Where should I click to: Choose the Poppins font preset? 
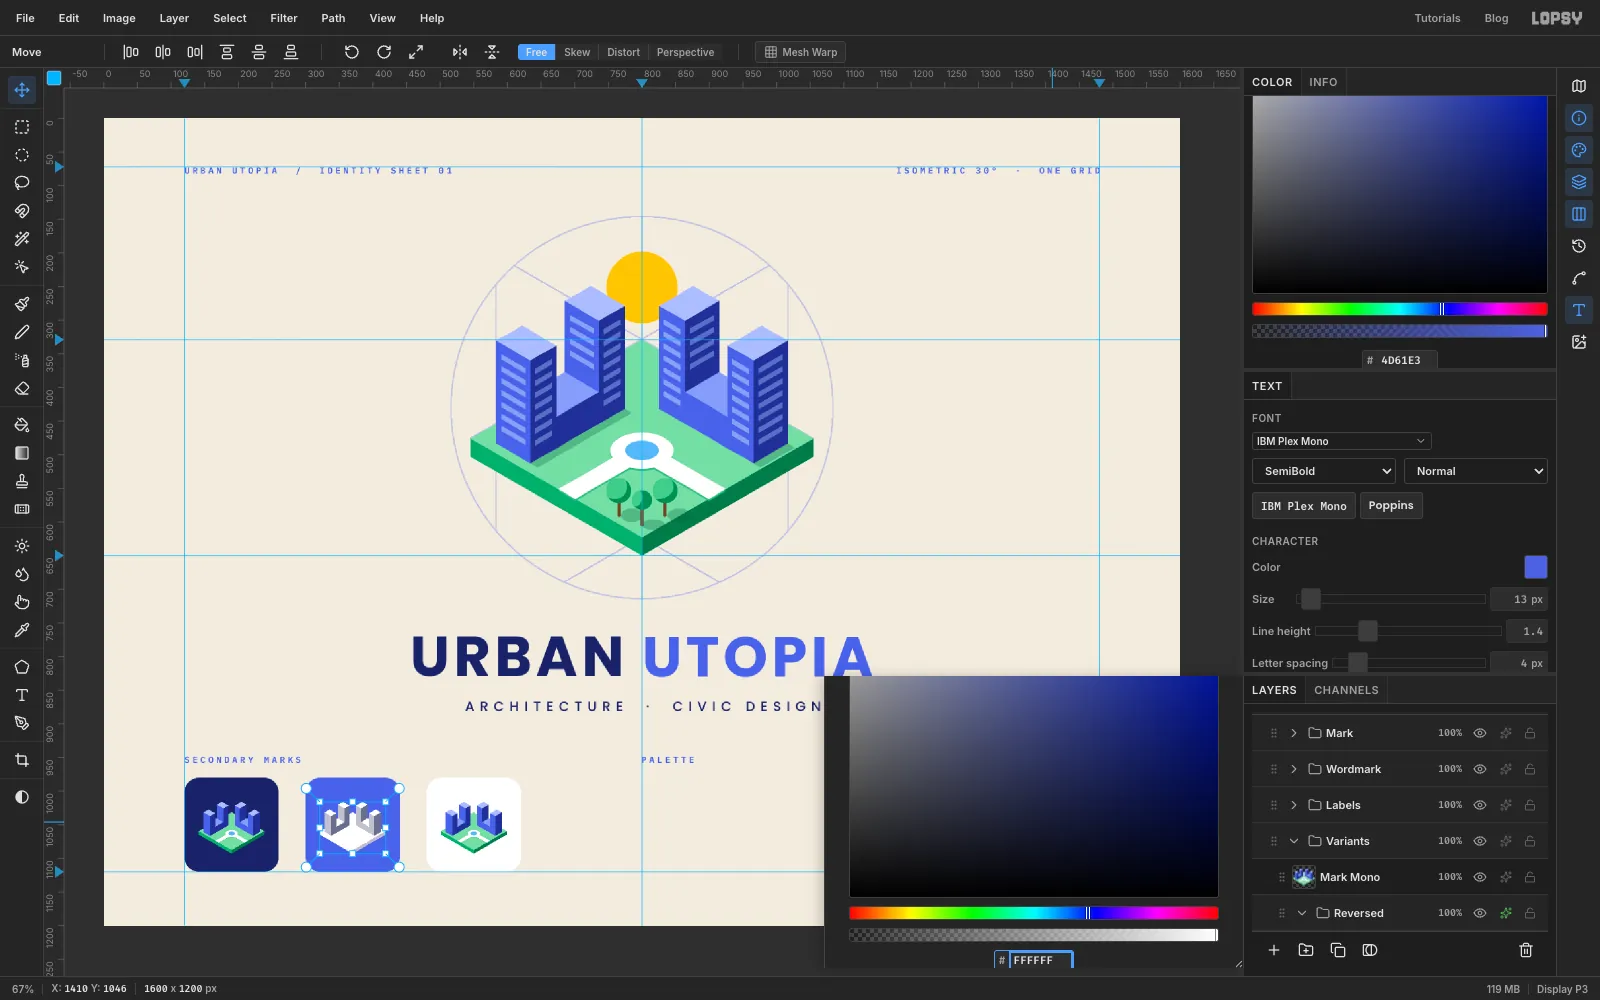coord(1391,506)
